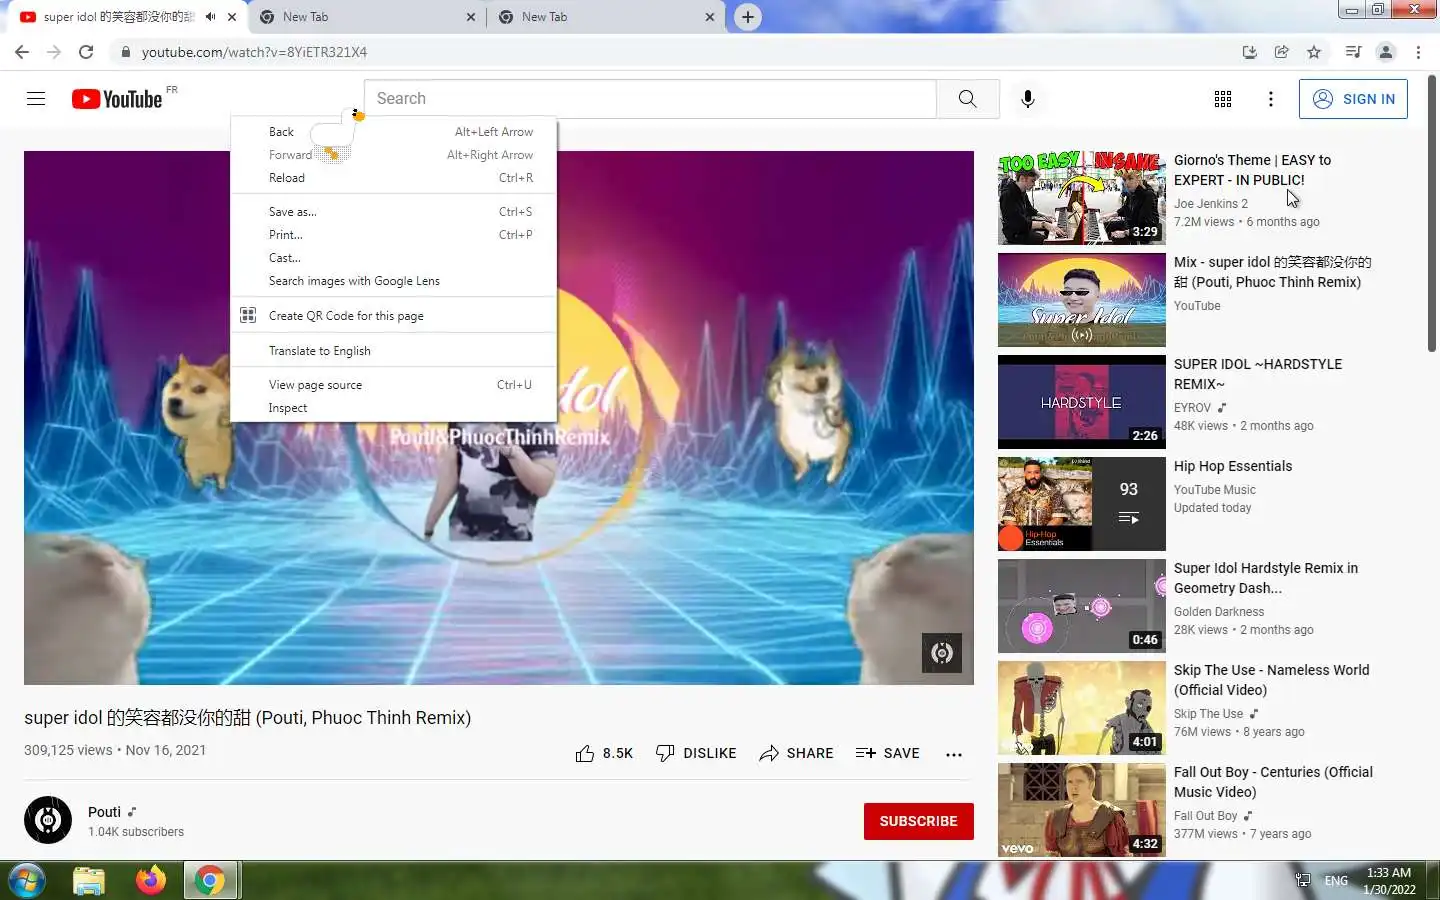Viewport: 1440px width, 900px height.
Task: Open Giorno's Theme piano thumbnail
Action: tap(1082, 198)
